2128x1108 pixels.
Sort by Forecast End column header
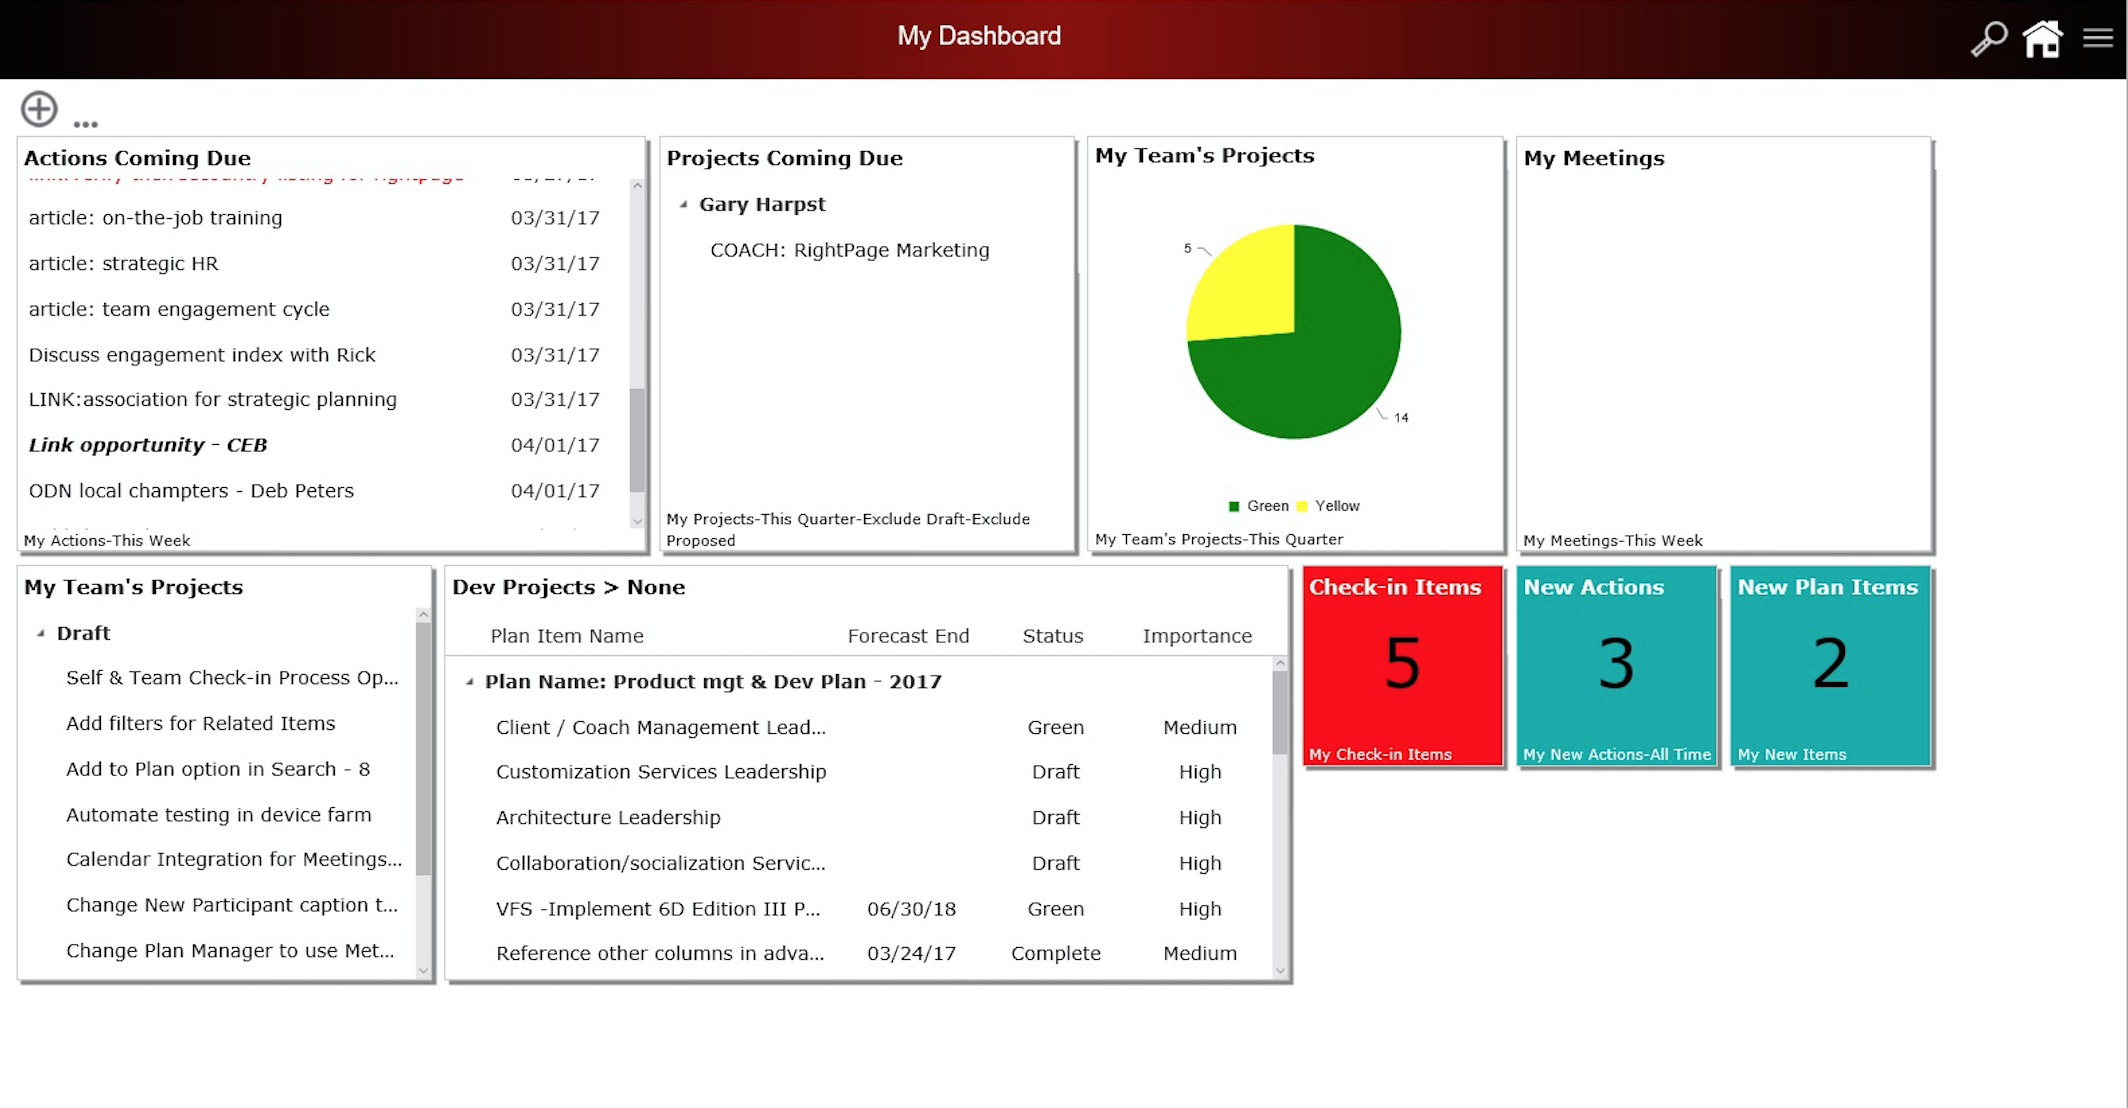coord(908,636)
